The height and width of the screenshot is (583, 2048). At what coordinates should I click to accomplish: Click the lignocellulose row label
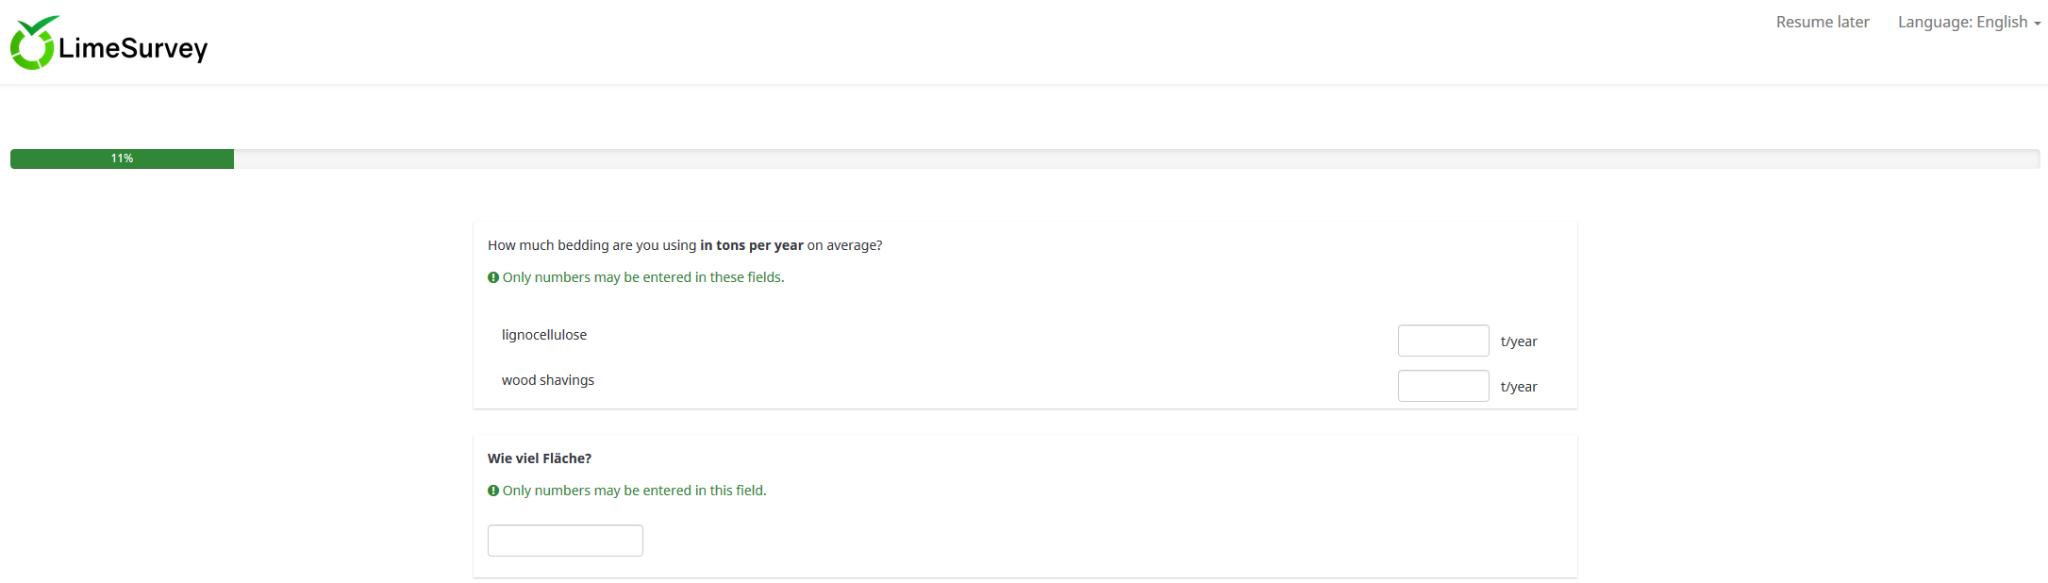pyautogui.click(x=544, y=335)
